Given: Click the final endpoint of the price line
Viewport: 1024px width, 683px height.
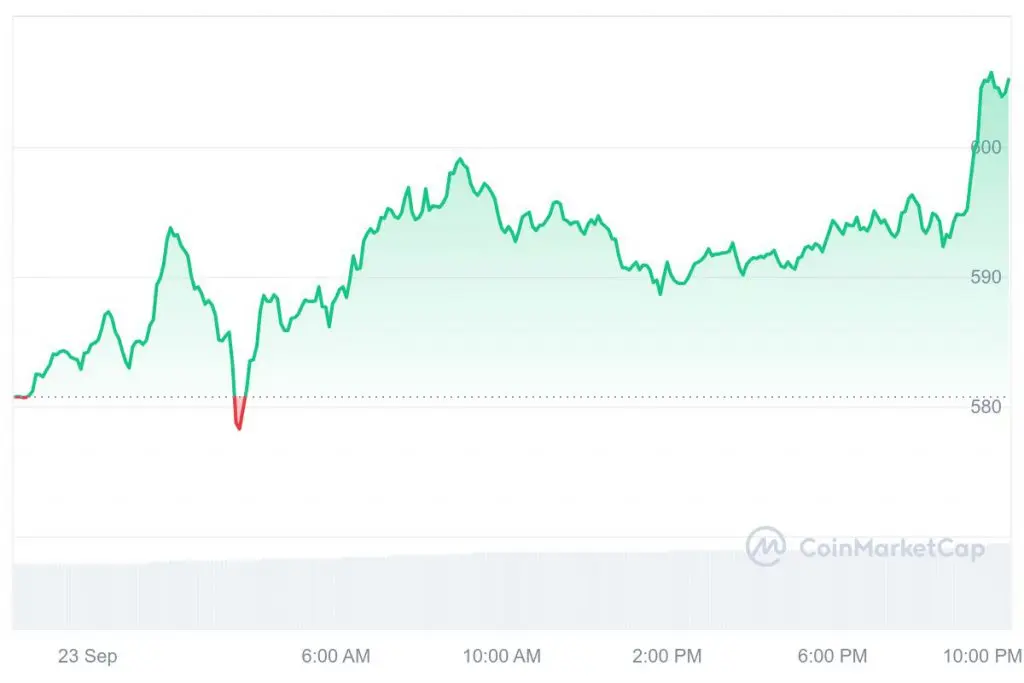Looking at the screenshot, I should coord(1009,79).
